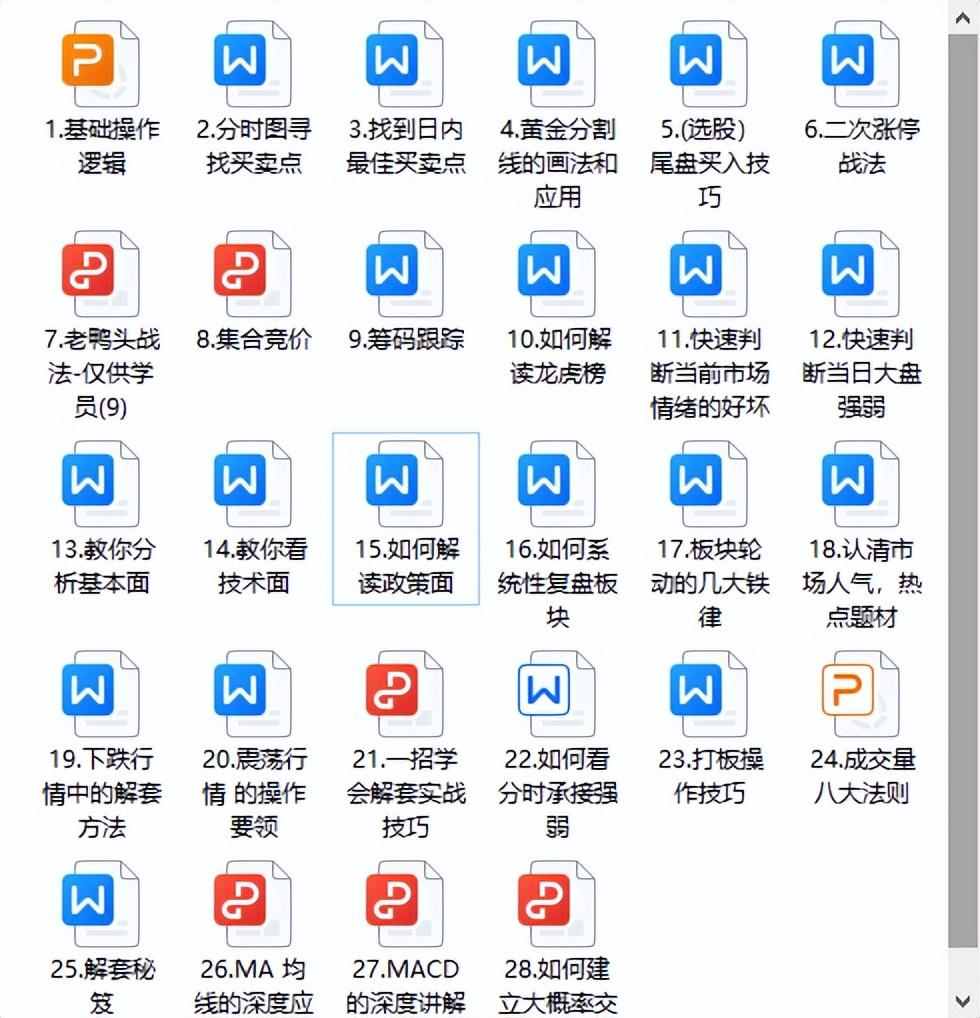Click the file name 28.如何建立大概率交易
The height and width of the screenshot is (1018, 980).
pyautogui.click(x=557, y=986)
